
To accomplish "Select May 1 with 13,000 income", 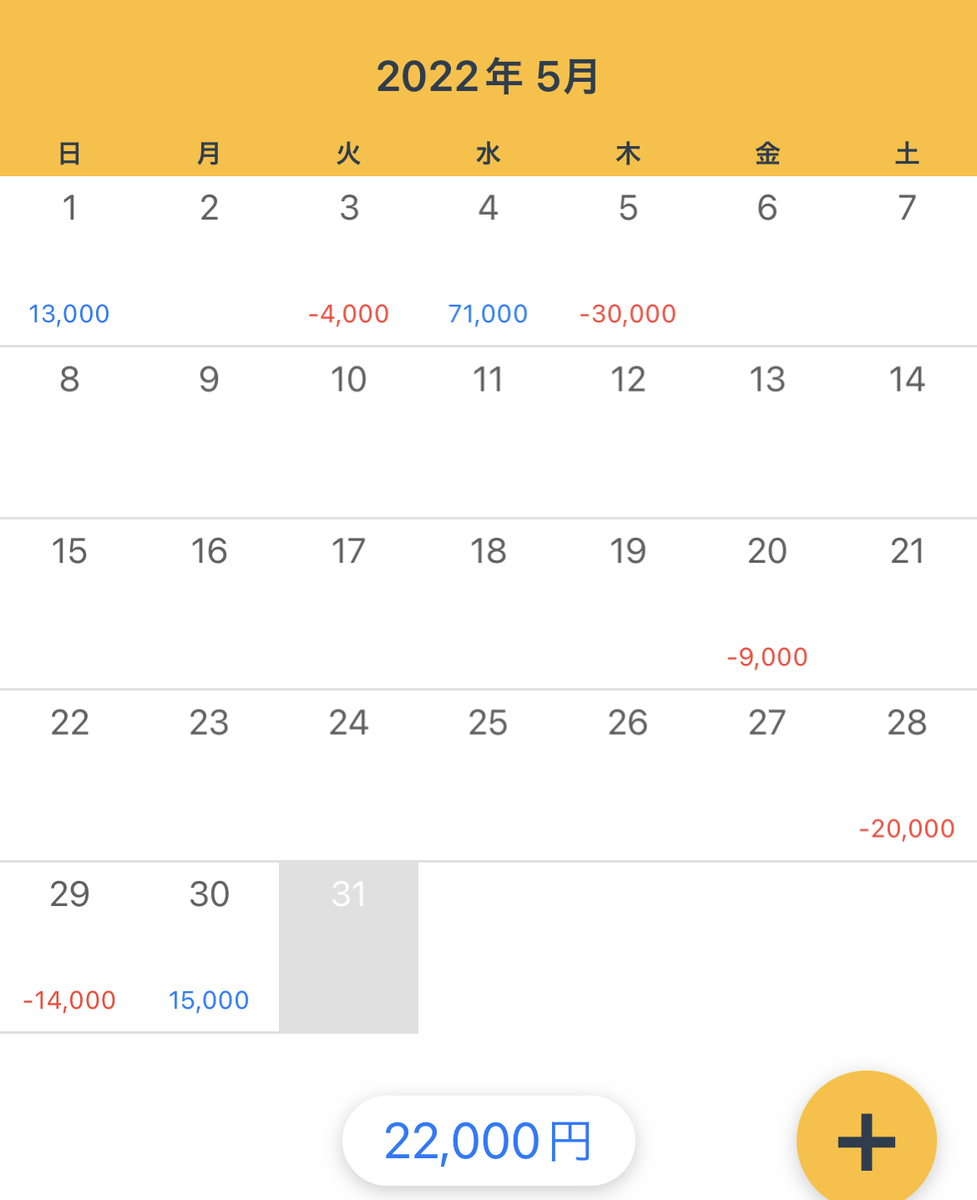I will tap(70, 262).
